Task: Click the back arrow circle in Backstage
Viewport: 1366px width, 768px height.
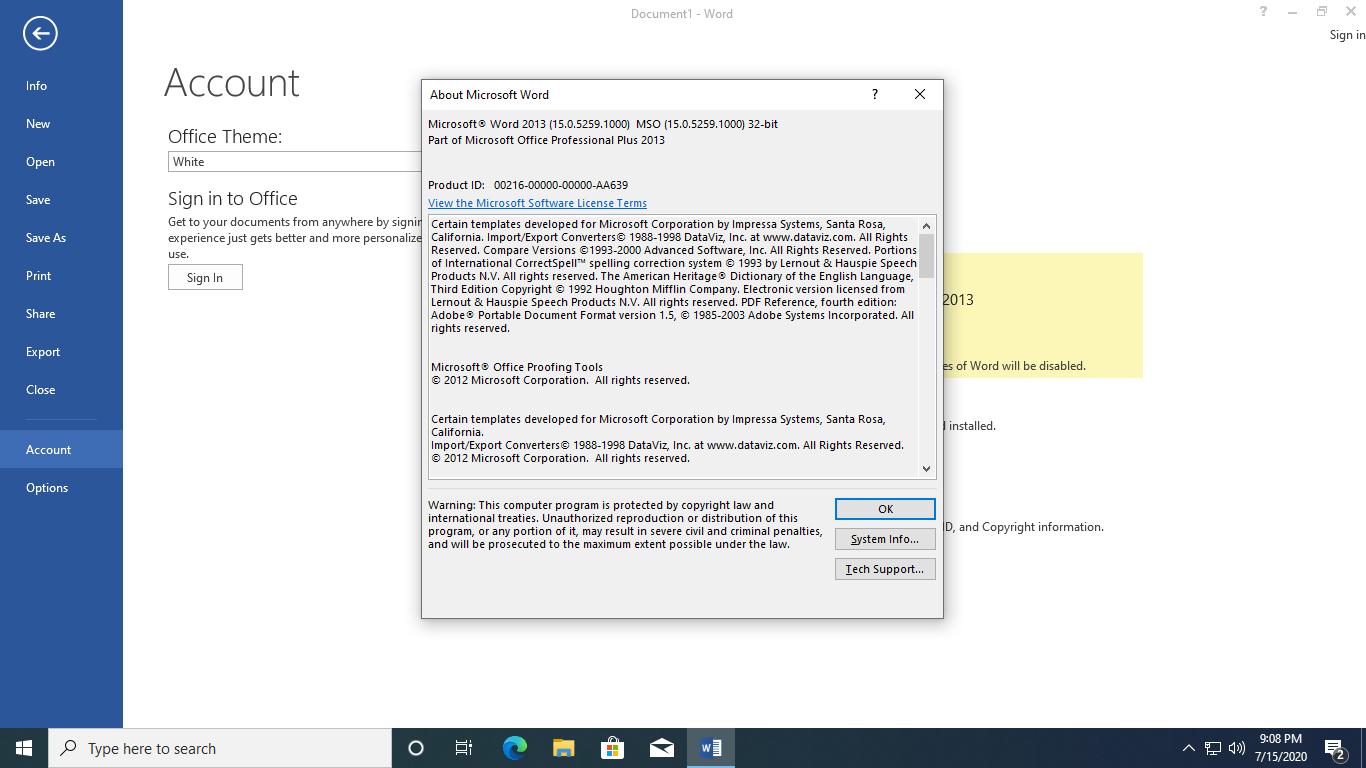Action: click(40, 34)
